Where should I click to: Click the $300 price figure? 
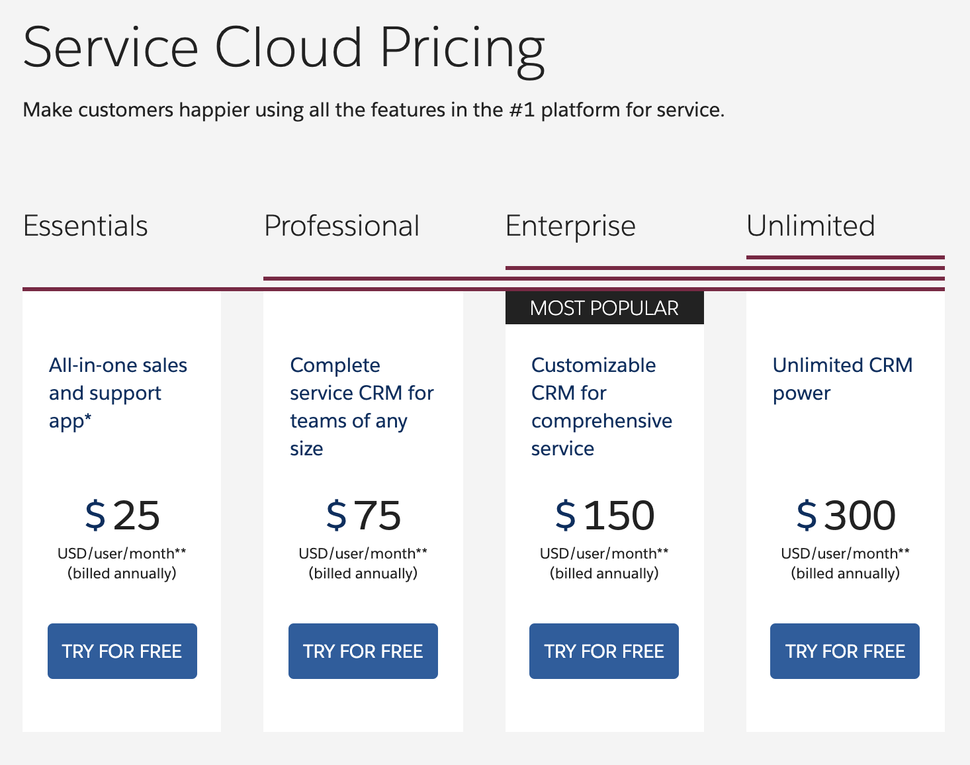(845, 516)
